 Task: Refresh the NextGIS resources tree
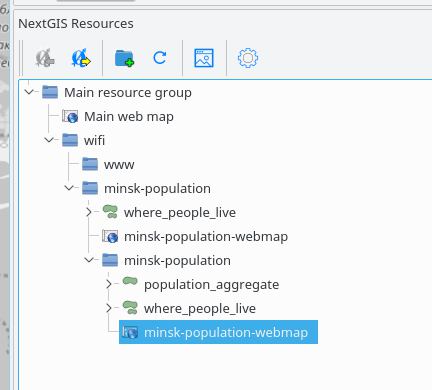pos(160,58)
